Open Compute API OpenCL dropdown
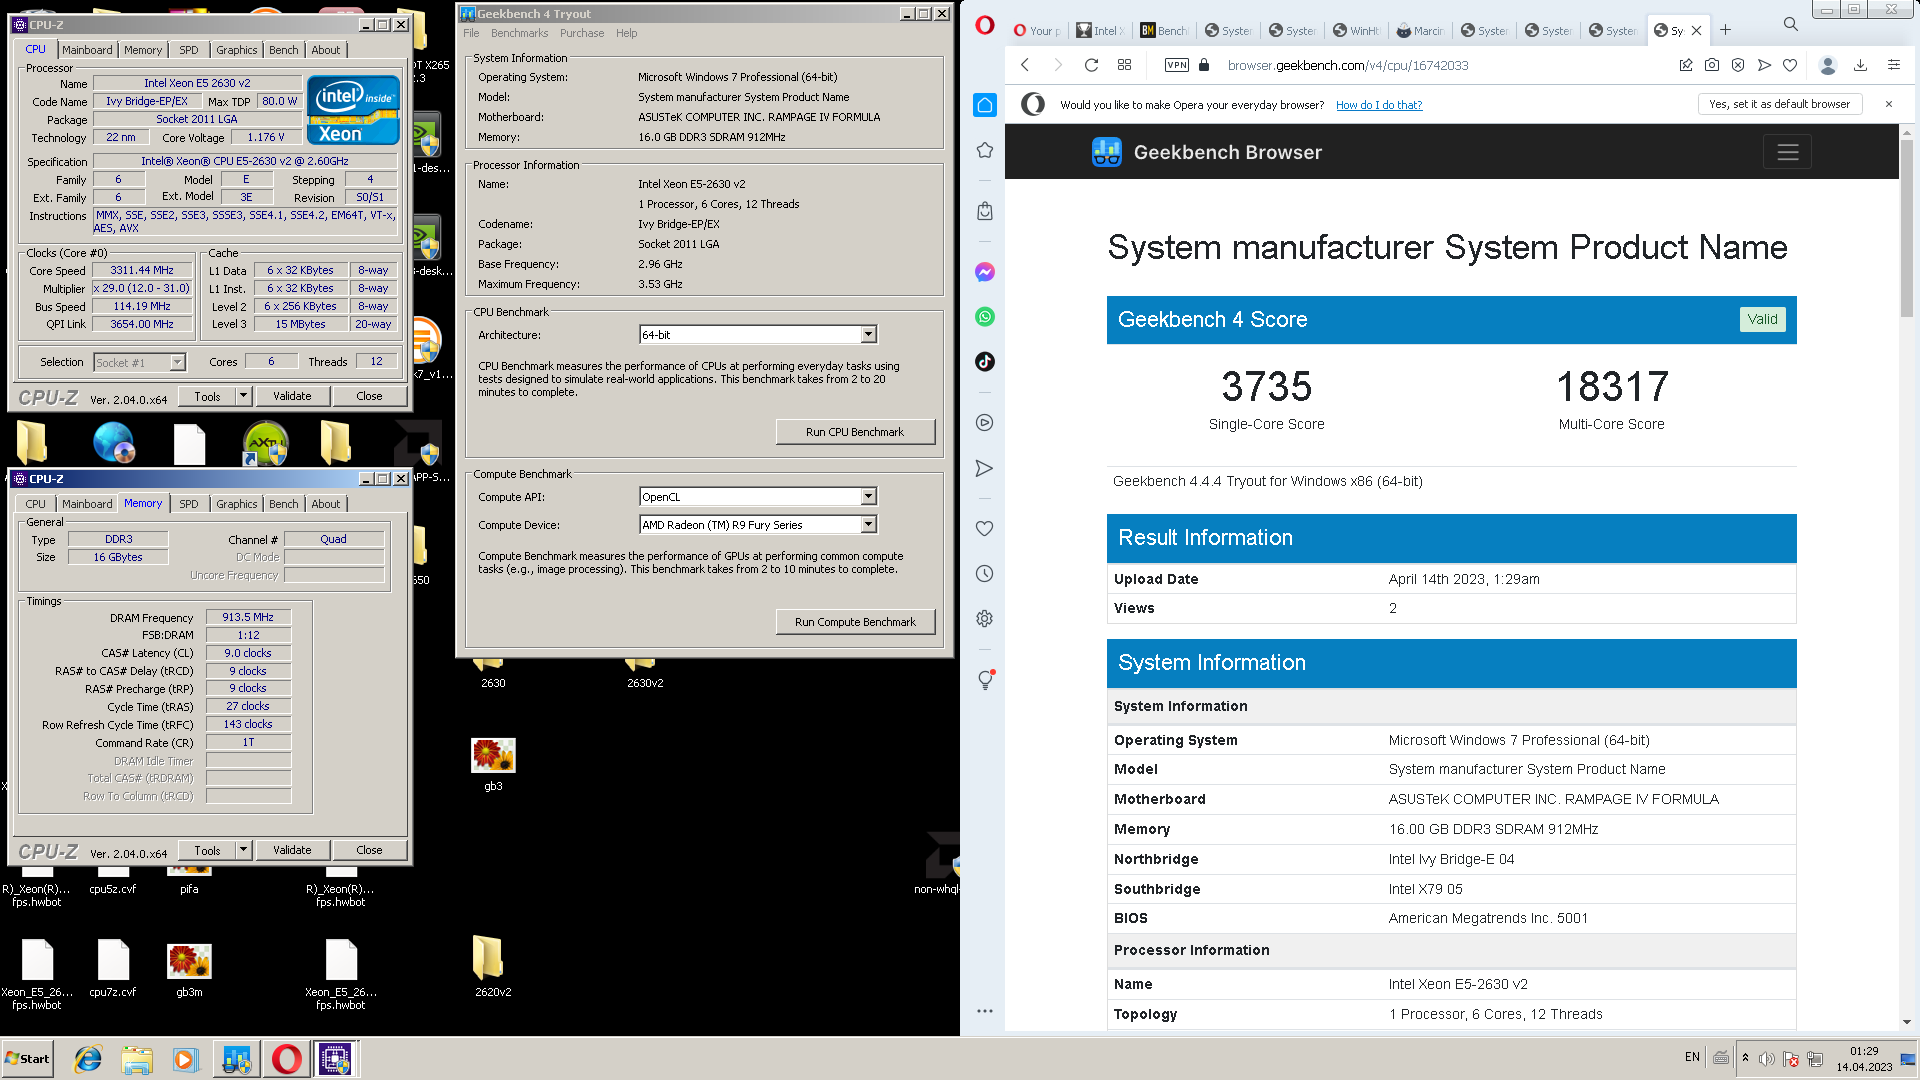The image size is (1920, 1080). click(868, 497)
